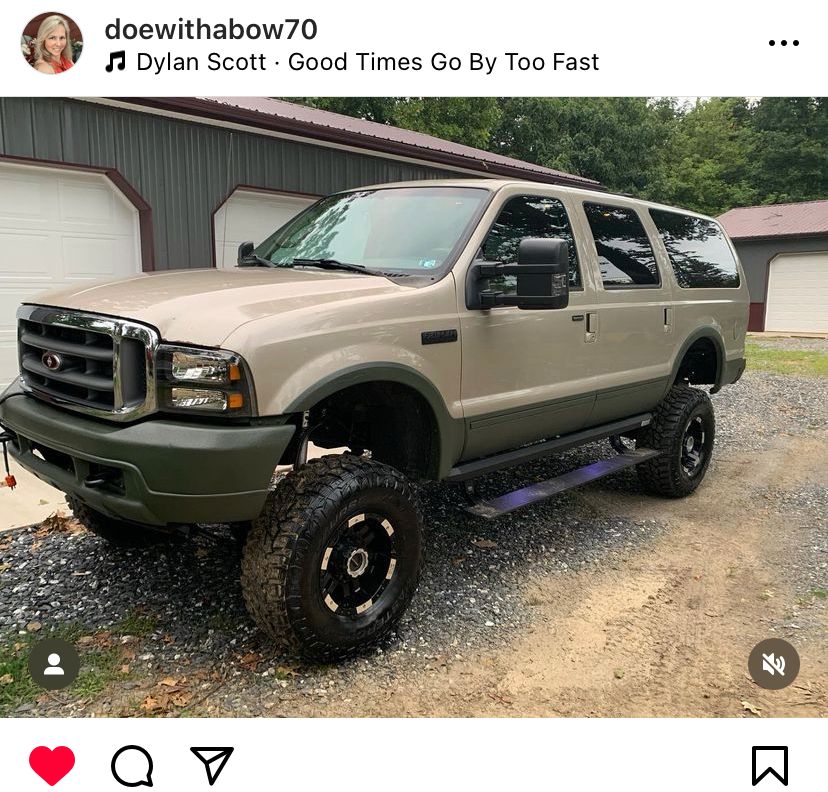
Task: Tap the music note icon
Action: (x=116, y=62)
